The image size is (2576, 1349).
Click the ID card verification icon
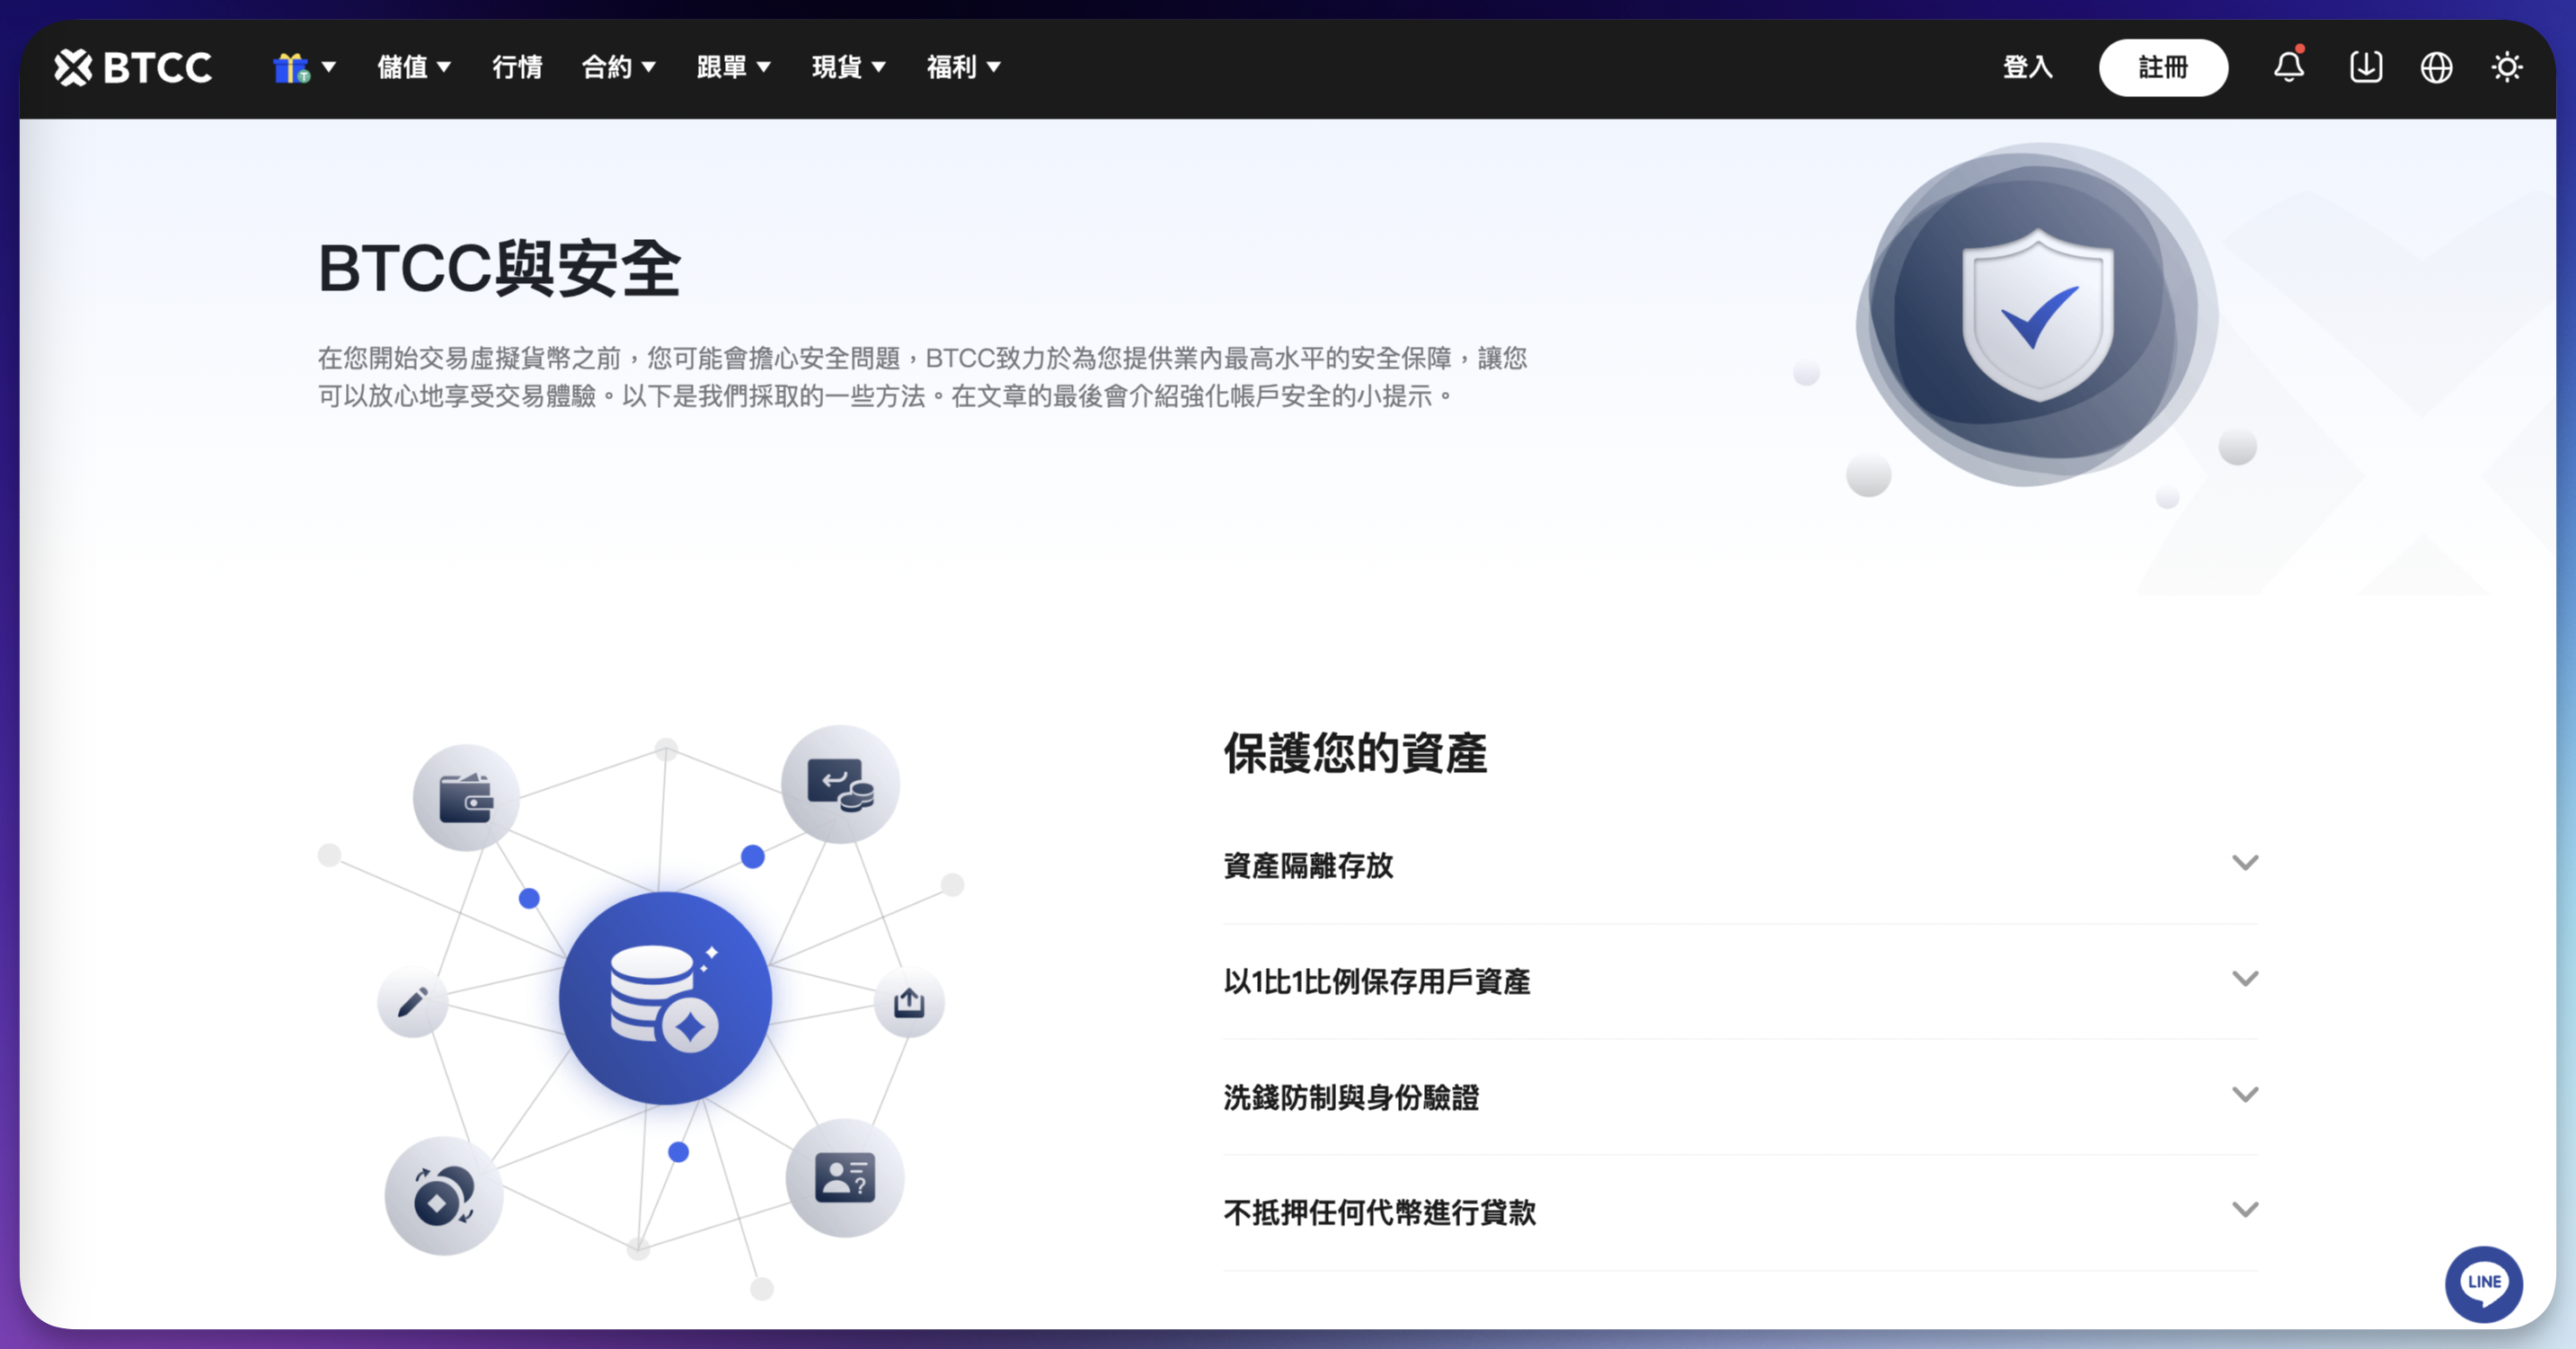point(845,1177)
